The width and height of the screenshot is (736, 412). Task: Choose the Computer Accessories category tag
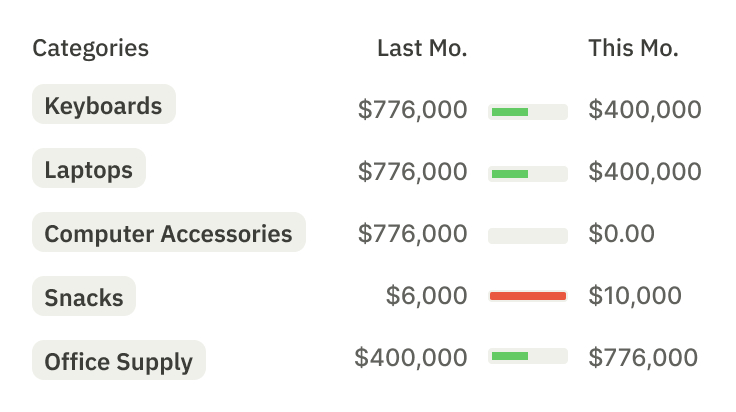[169, 232]
